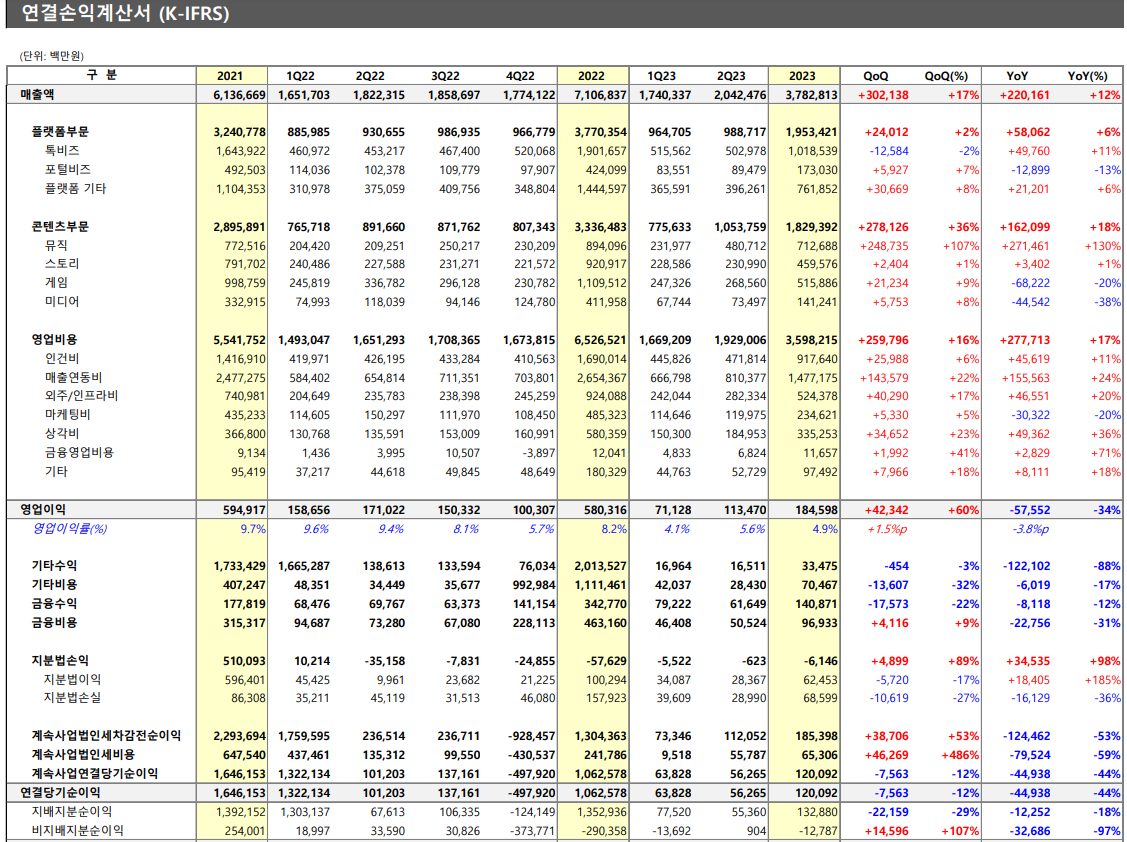Select the 플랫폼부문 row label
This screenshot has height=842, width=1127.
(x=61, y=132)
